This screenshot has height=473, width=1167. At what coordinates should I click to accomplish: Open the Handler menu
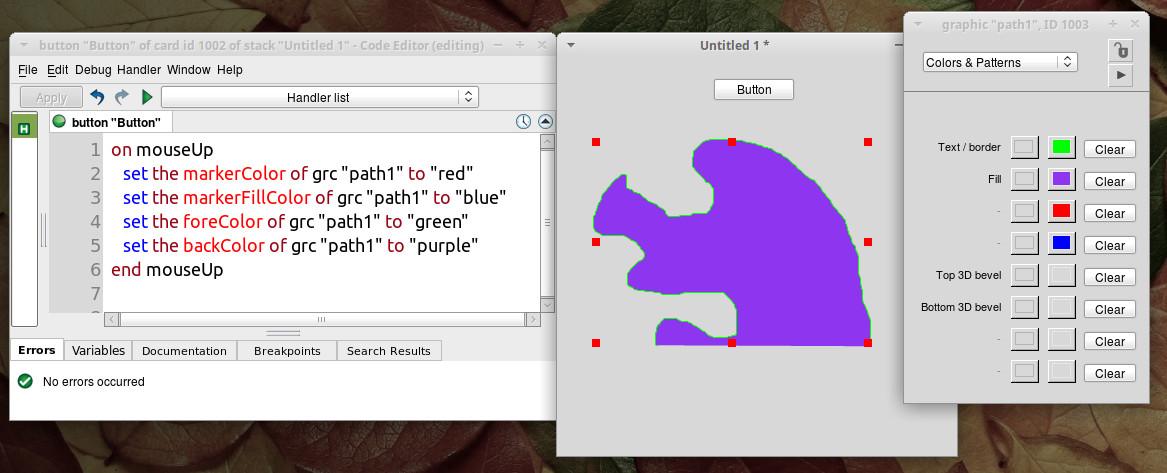(138, 70)
